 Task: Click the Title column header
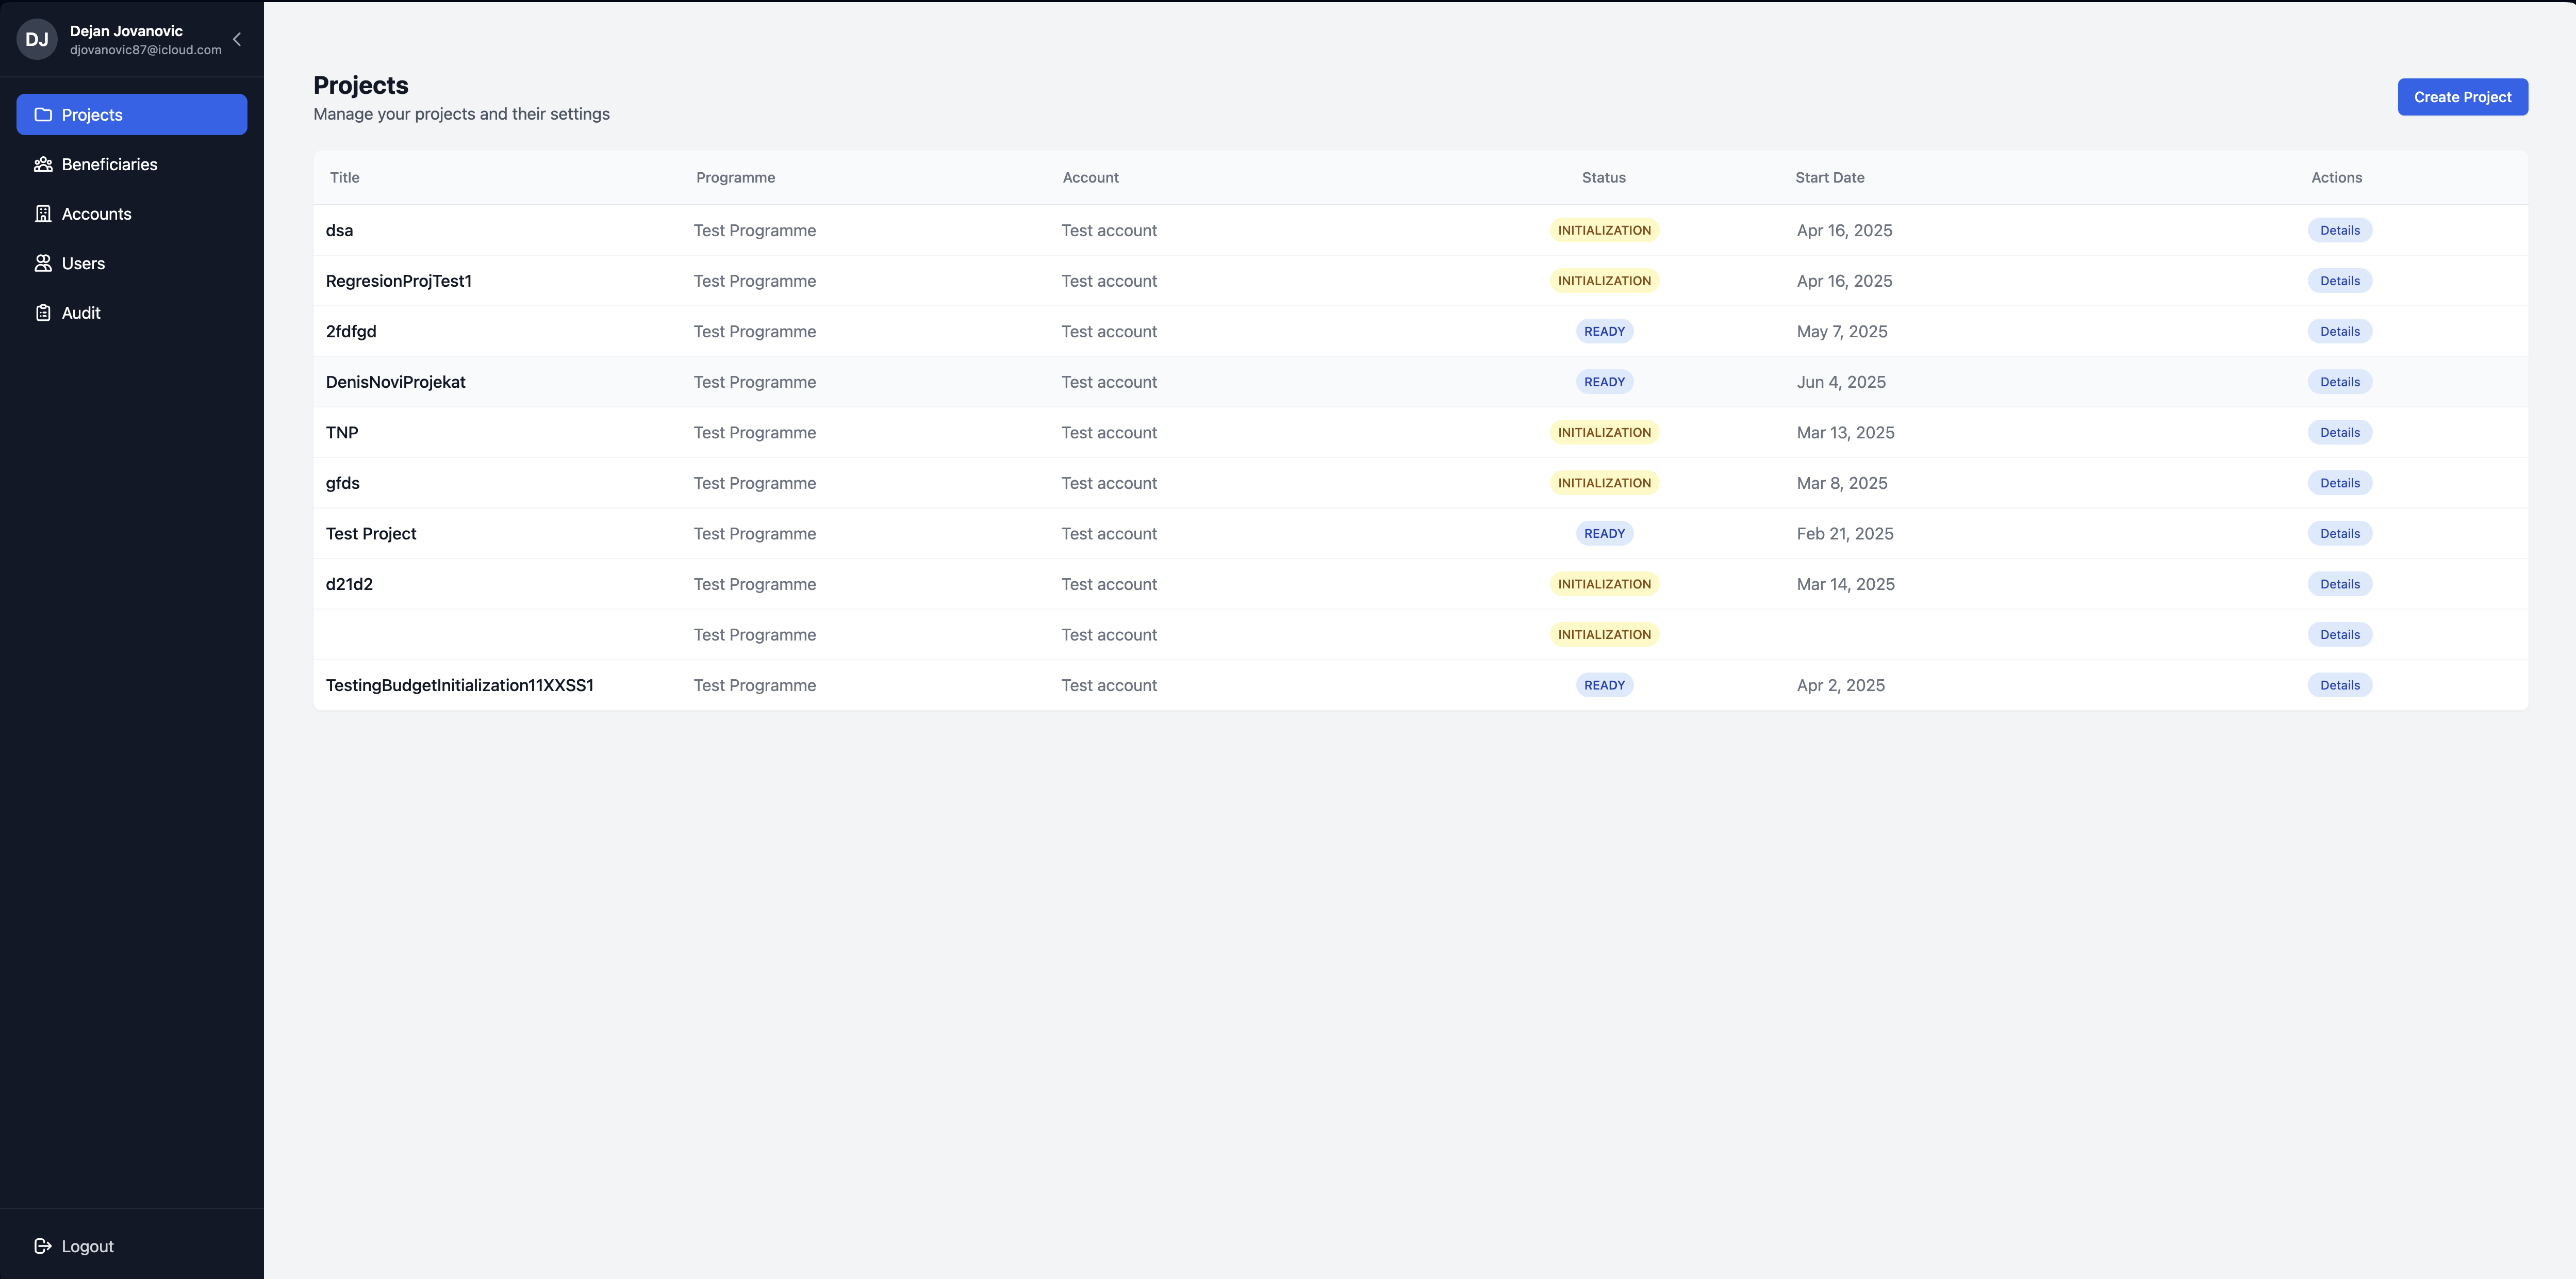344,178
